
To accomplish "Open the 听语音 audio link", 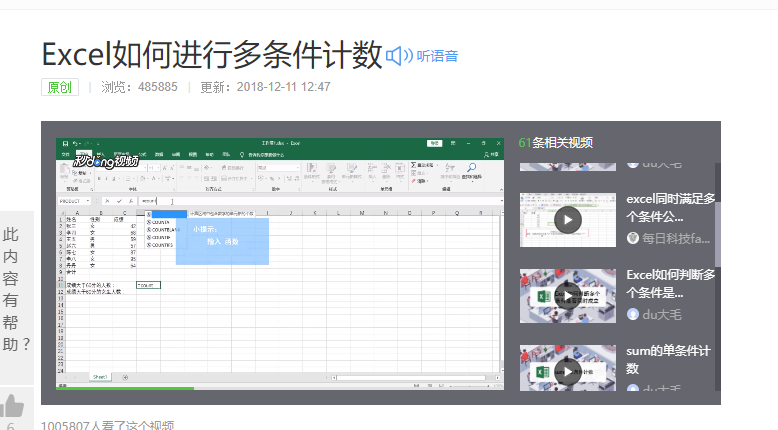I will coord(437,56).
